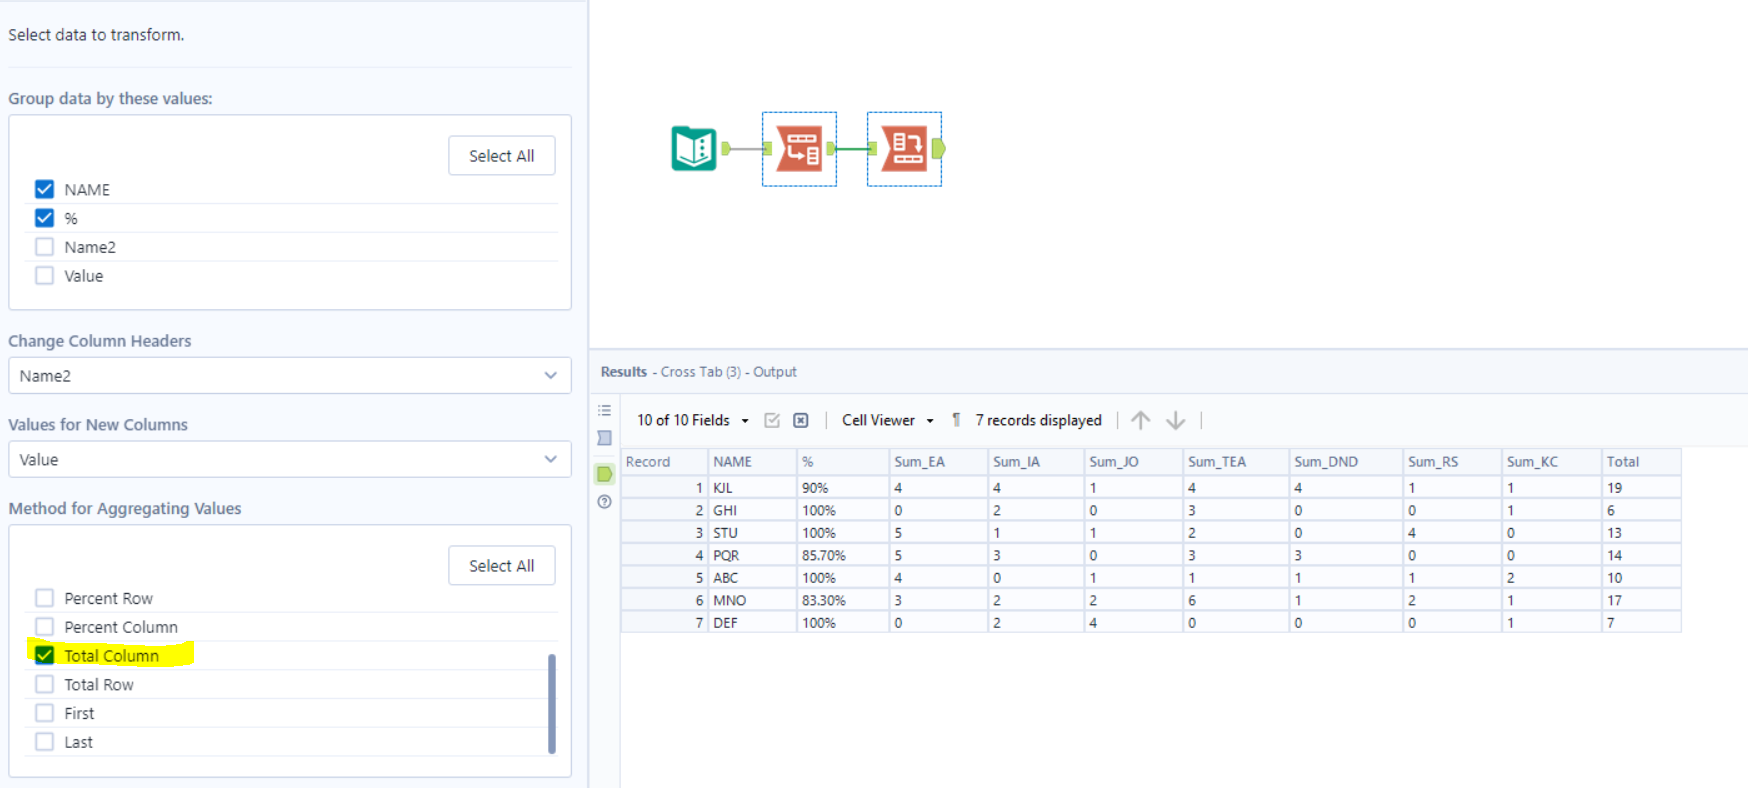
Task: Open the Values for New Columns dropdown
Action: pos(290,460)
